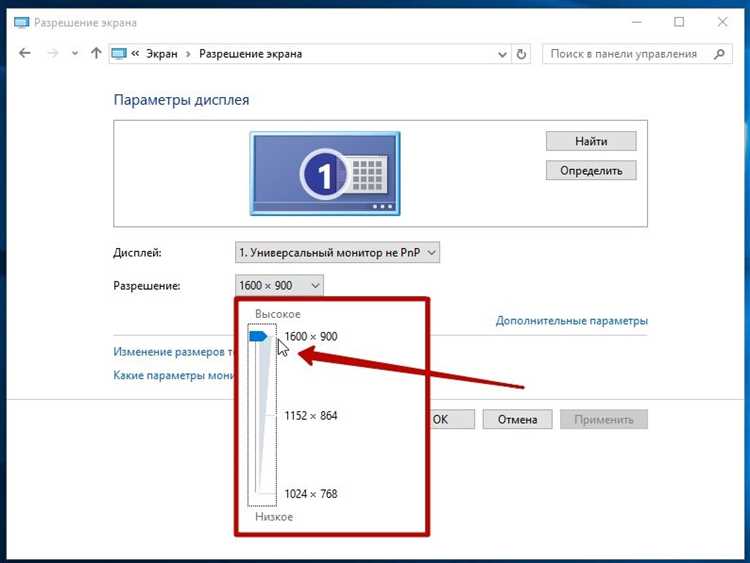Choose the 1600 × 900 resolution label
The height and width of the screenshot is (563, 750).
coord(311,337)
